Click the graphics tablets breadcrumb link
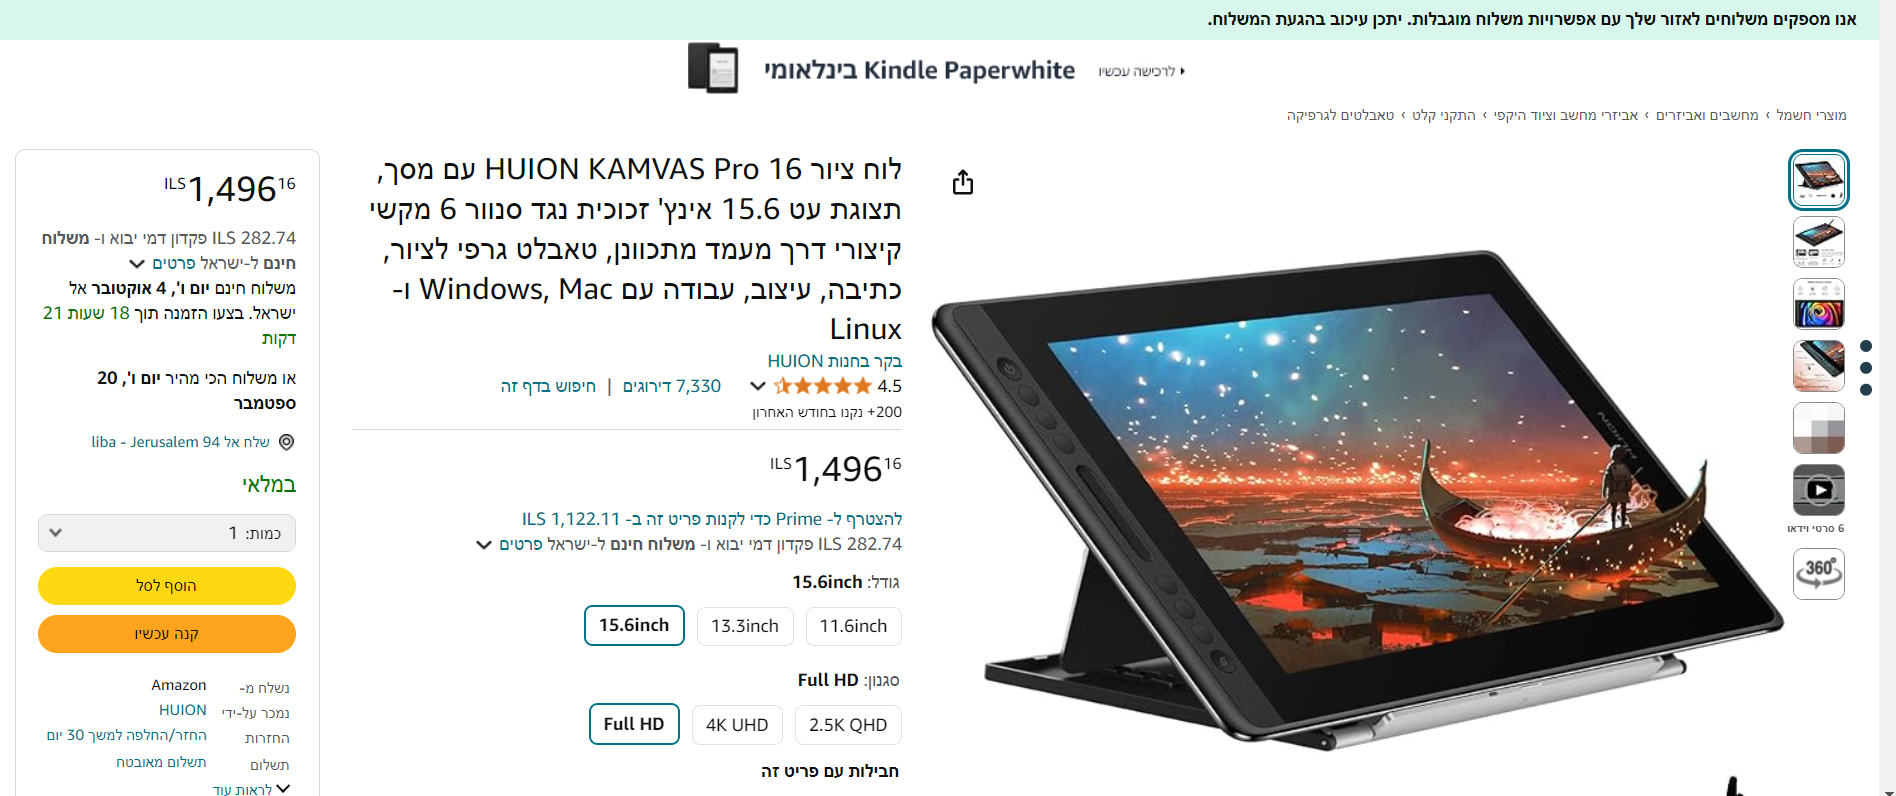 point(1340,115)
